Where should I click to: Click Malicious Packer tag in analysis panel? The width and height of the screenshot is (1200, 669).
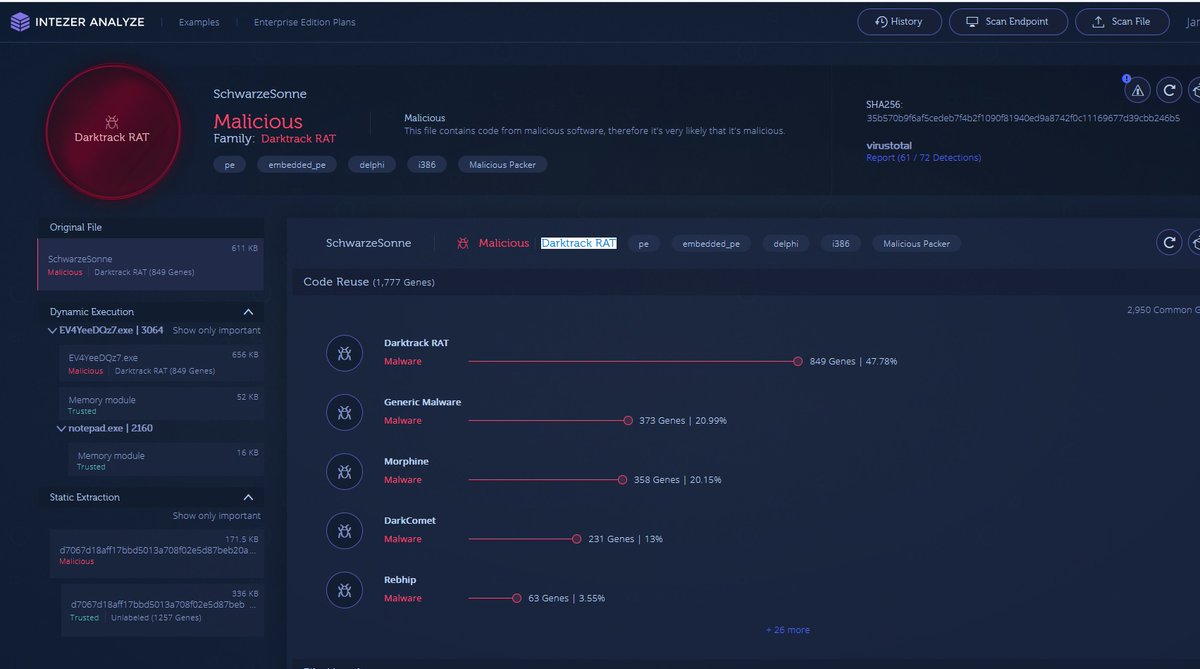click(917, 243)
